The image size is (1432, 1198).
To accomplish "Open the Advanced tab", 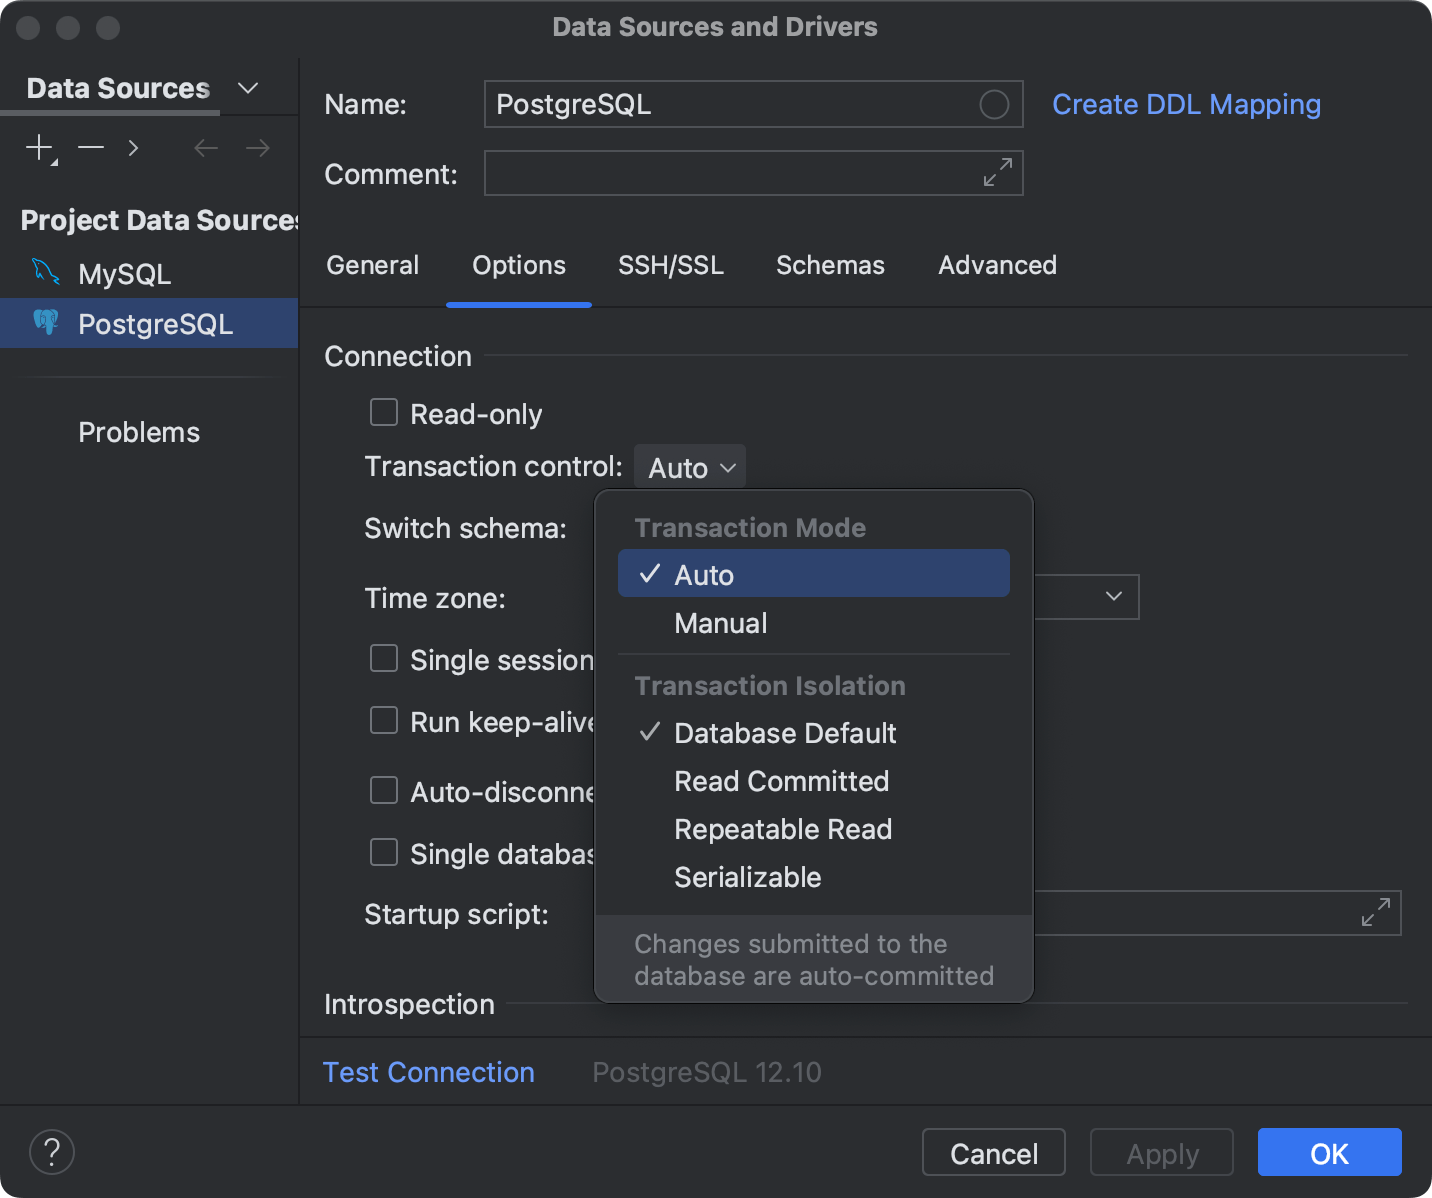I will (x=997, y=265).
